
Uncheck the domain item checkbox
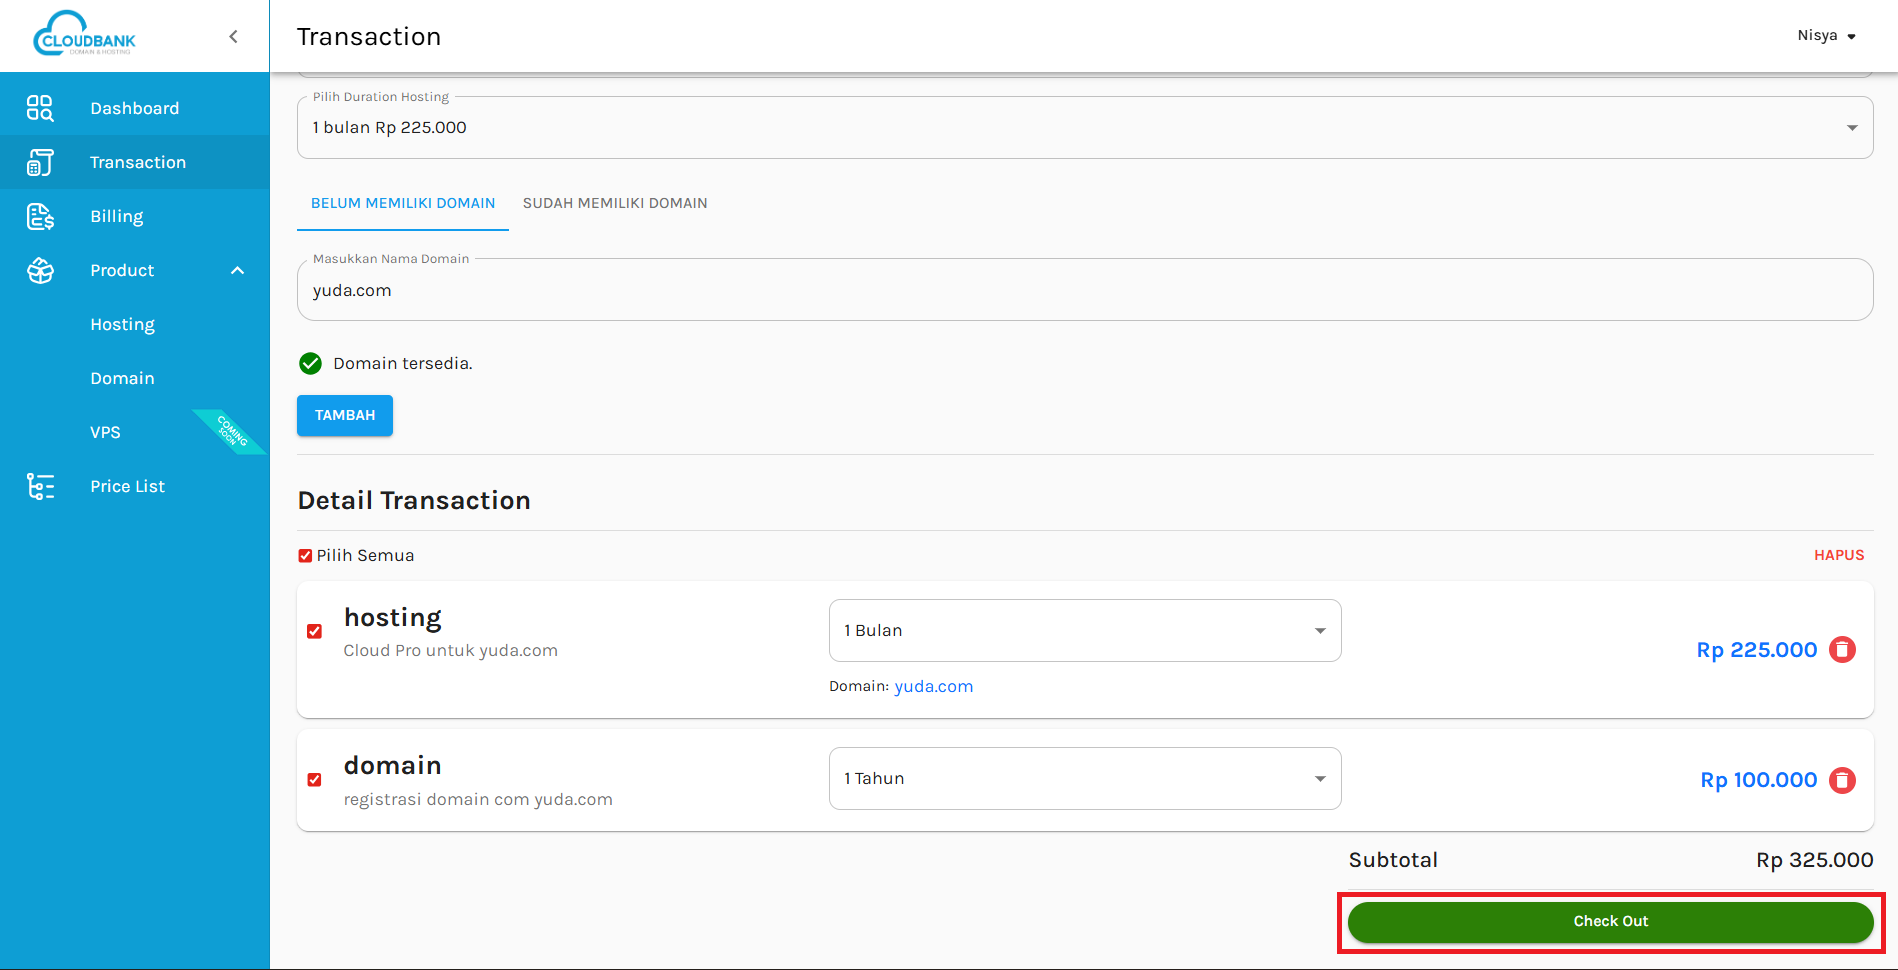coord(315,780)
